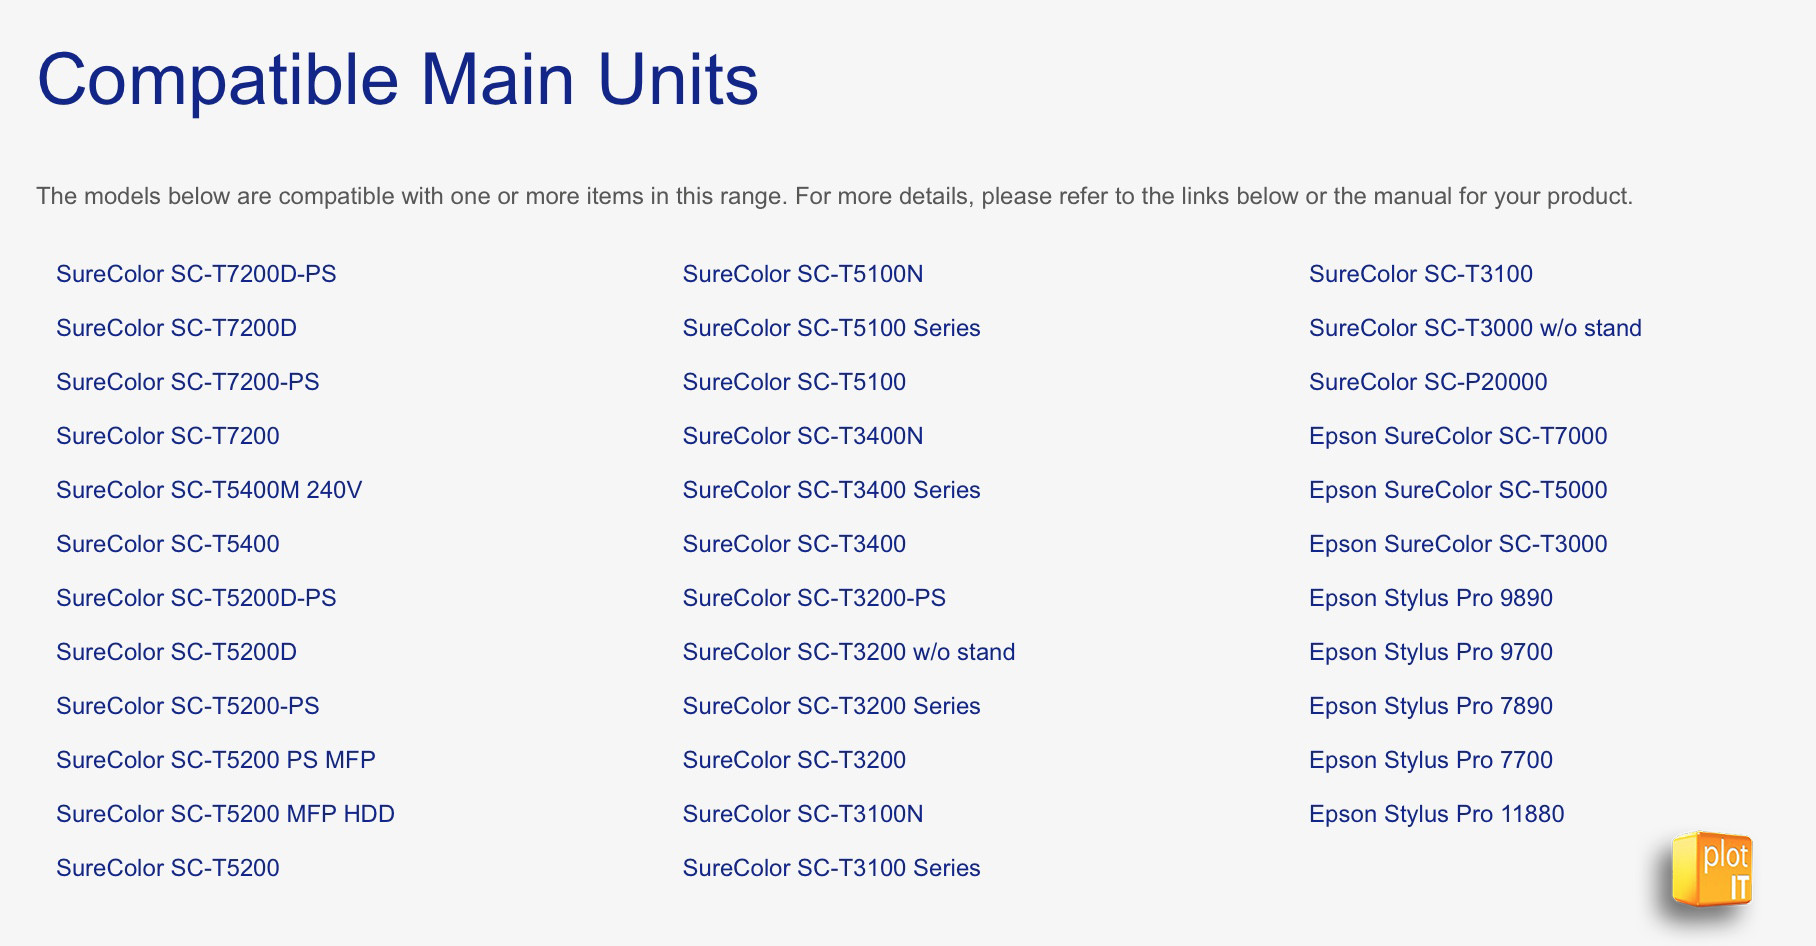
Task: Open the SureColor SC-P20000 link
Action: (x=1428, y=382)
